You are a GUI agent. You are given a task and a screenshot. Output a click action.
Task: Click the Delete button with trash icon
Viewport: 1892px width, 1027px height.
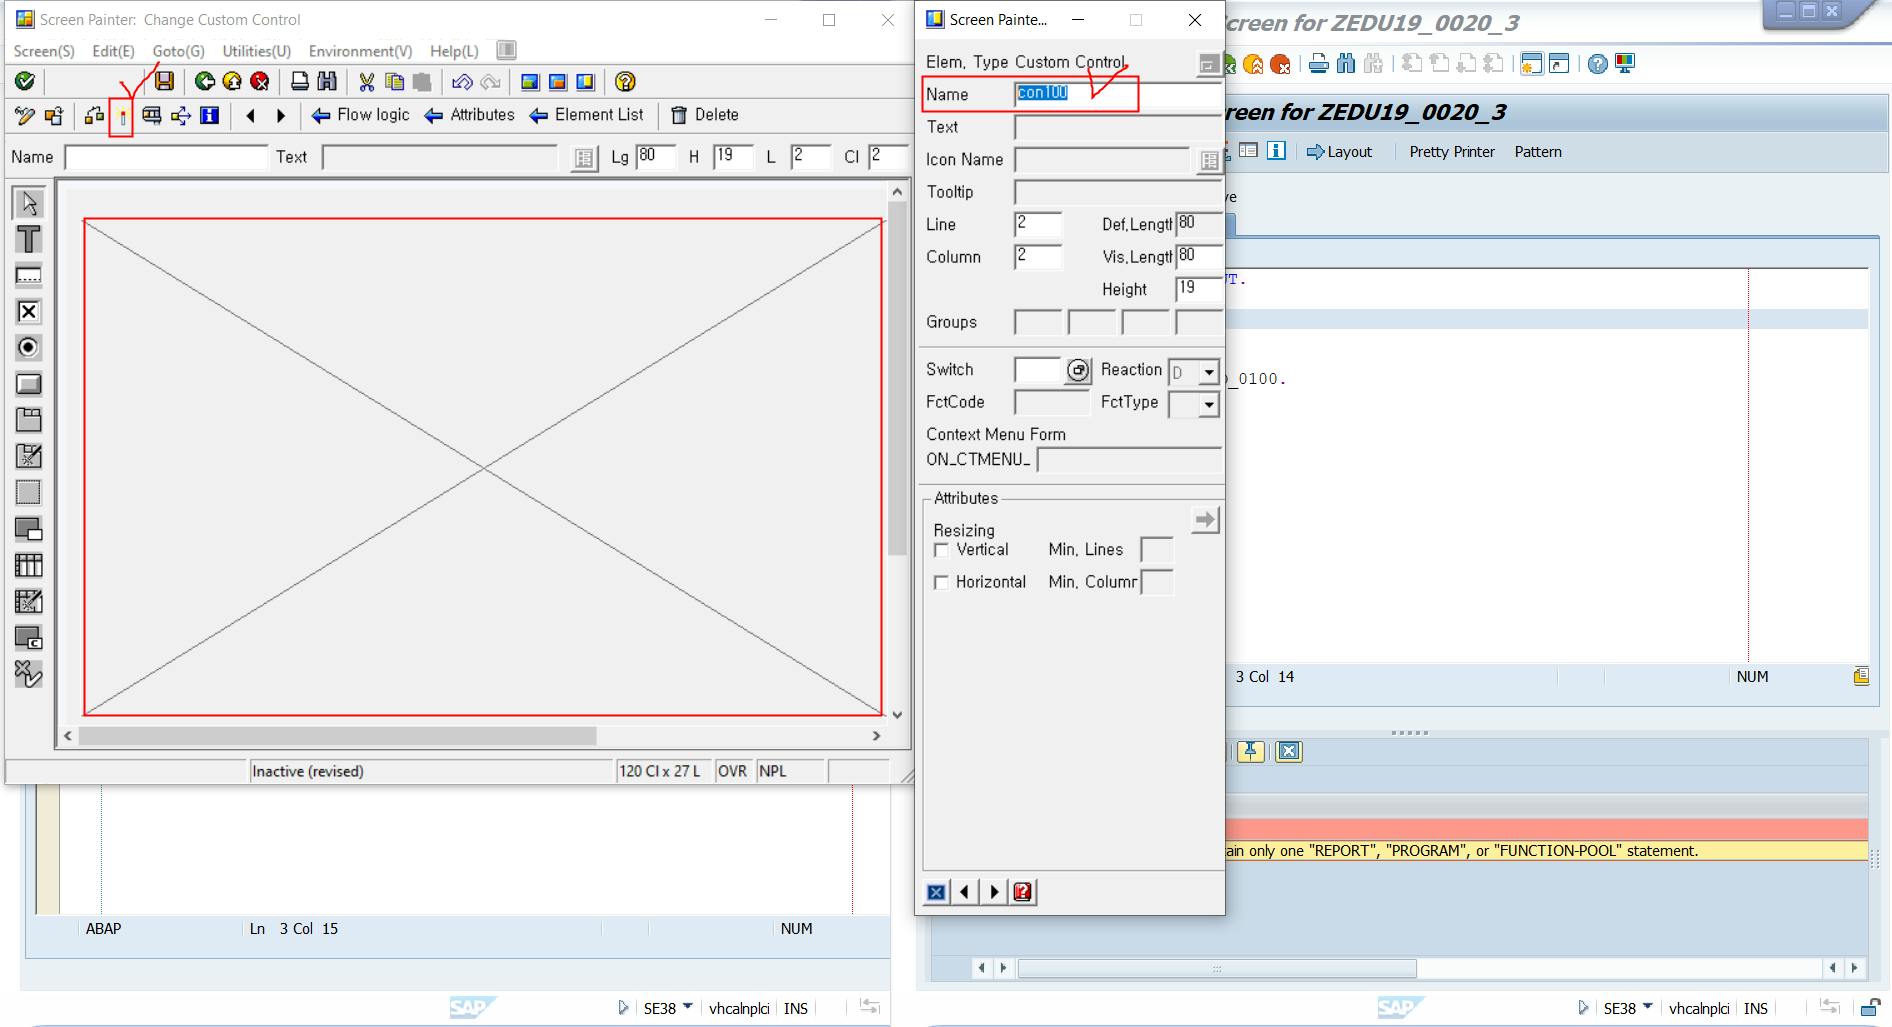pos(705,115)
